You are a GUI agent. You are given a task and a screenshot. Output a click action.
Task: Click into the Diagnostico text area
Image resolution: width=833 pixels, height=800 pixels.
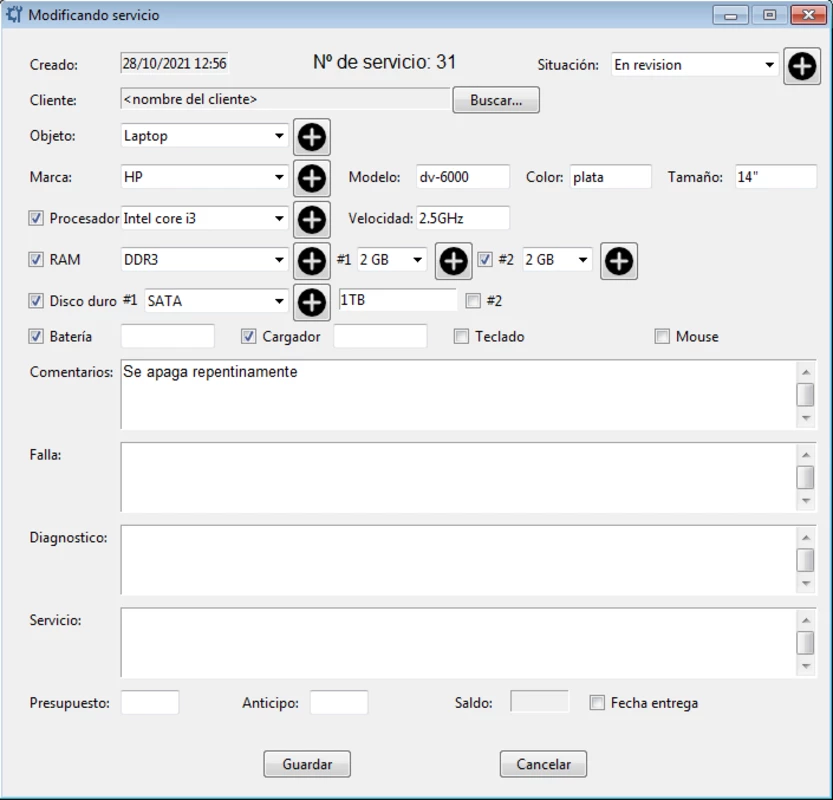tap(458, 560)
